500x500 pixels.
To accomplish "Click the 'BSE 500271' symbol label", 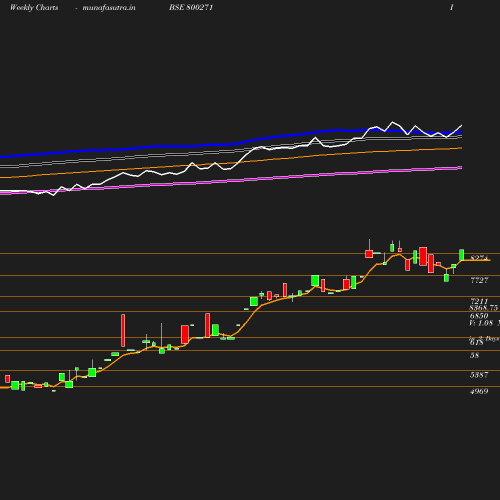I will [x=191, y=7].
